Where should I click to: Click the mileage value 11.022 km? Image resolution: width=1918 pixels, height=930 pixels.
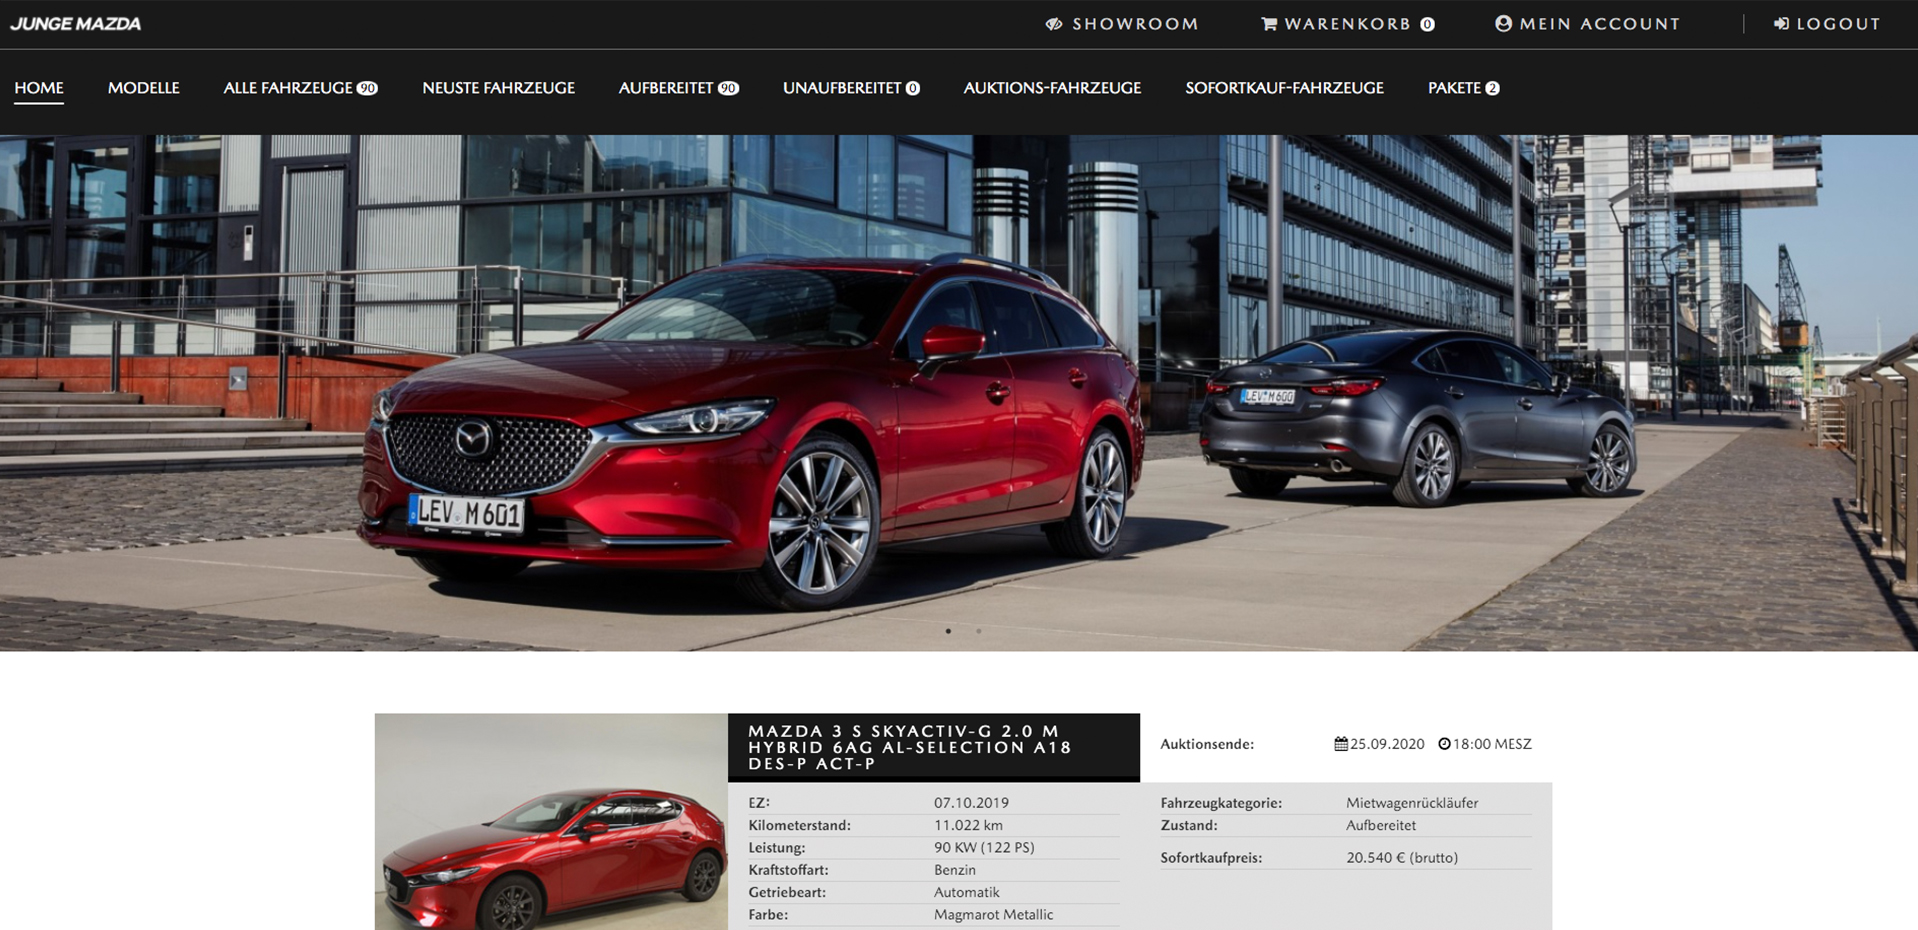click(968, 825)
